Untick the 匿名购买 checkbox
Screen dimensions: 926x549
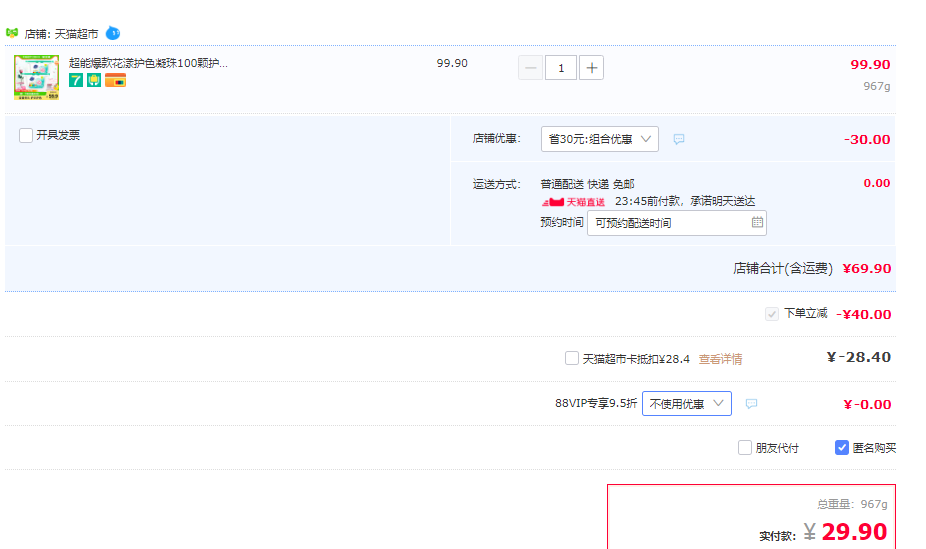tap(842, 447)
